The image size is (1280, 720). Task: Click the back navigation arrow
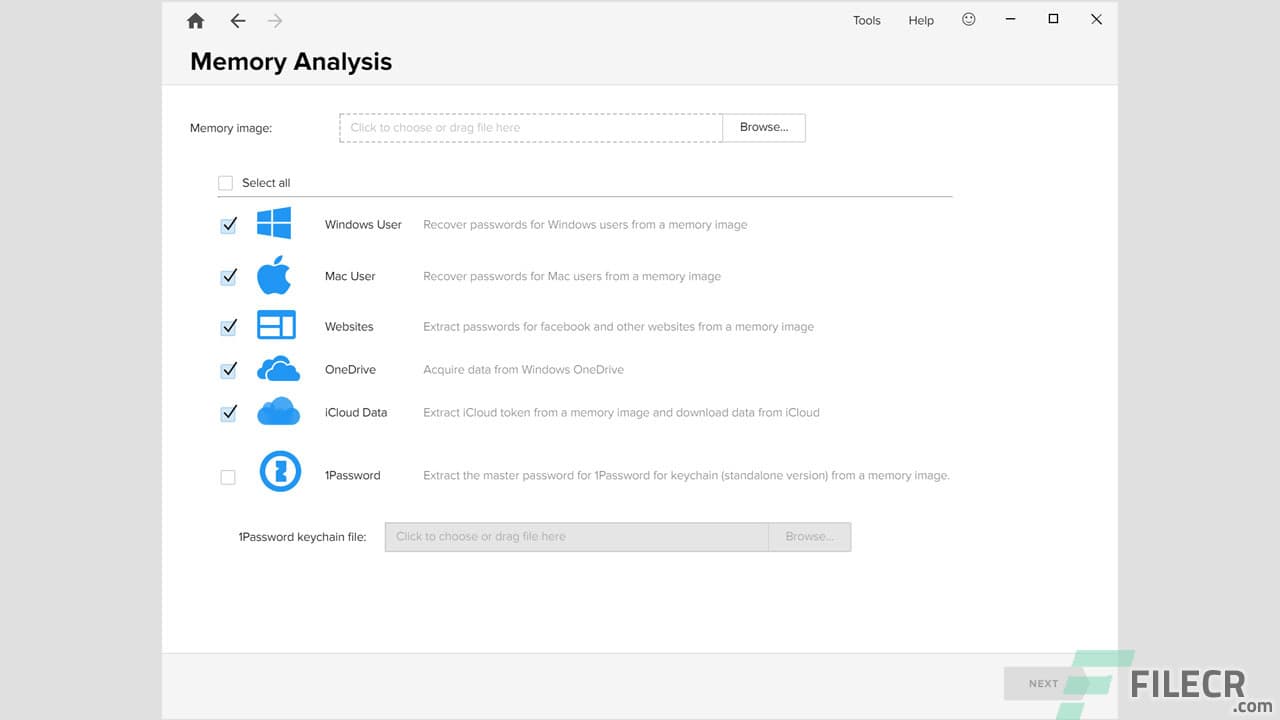[x=237, y=20]
